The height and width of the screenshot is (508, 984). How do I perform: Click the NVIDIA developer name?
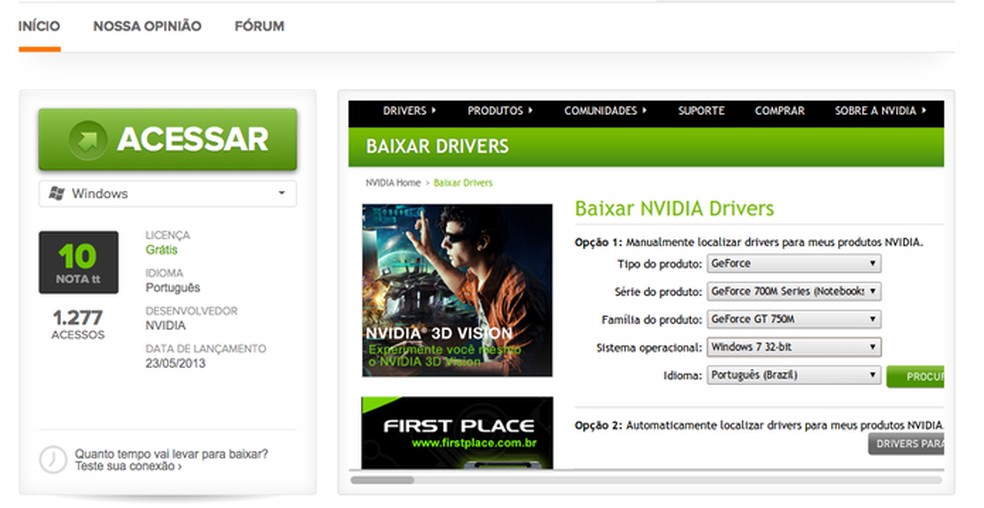tap(166, 325)
